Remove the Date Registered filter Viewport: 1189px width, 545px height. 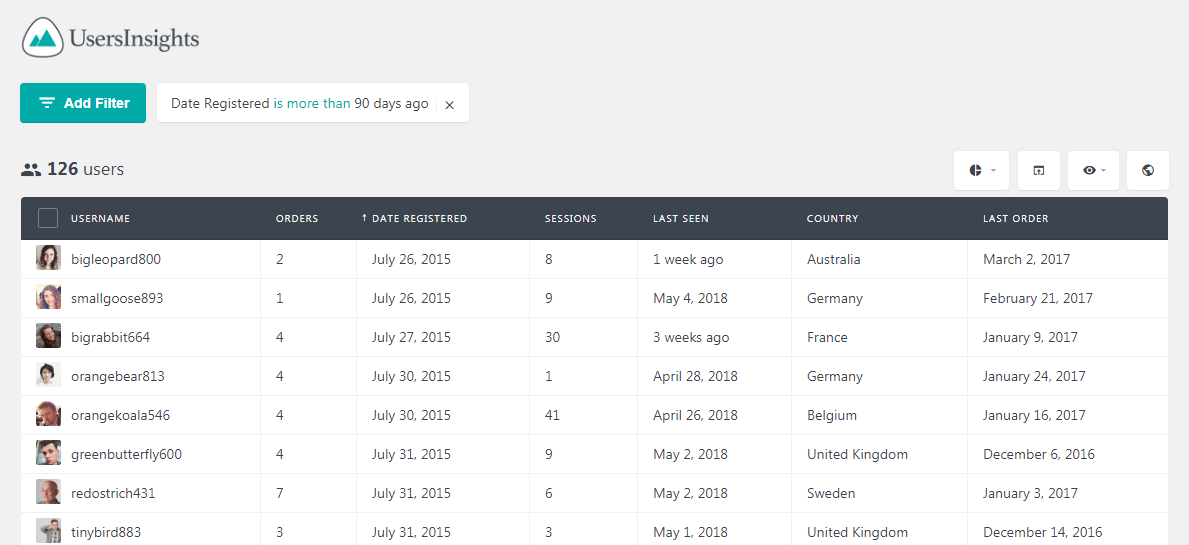coord(449,105)
